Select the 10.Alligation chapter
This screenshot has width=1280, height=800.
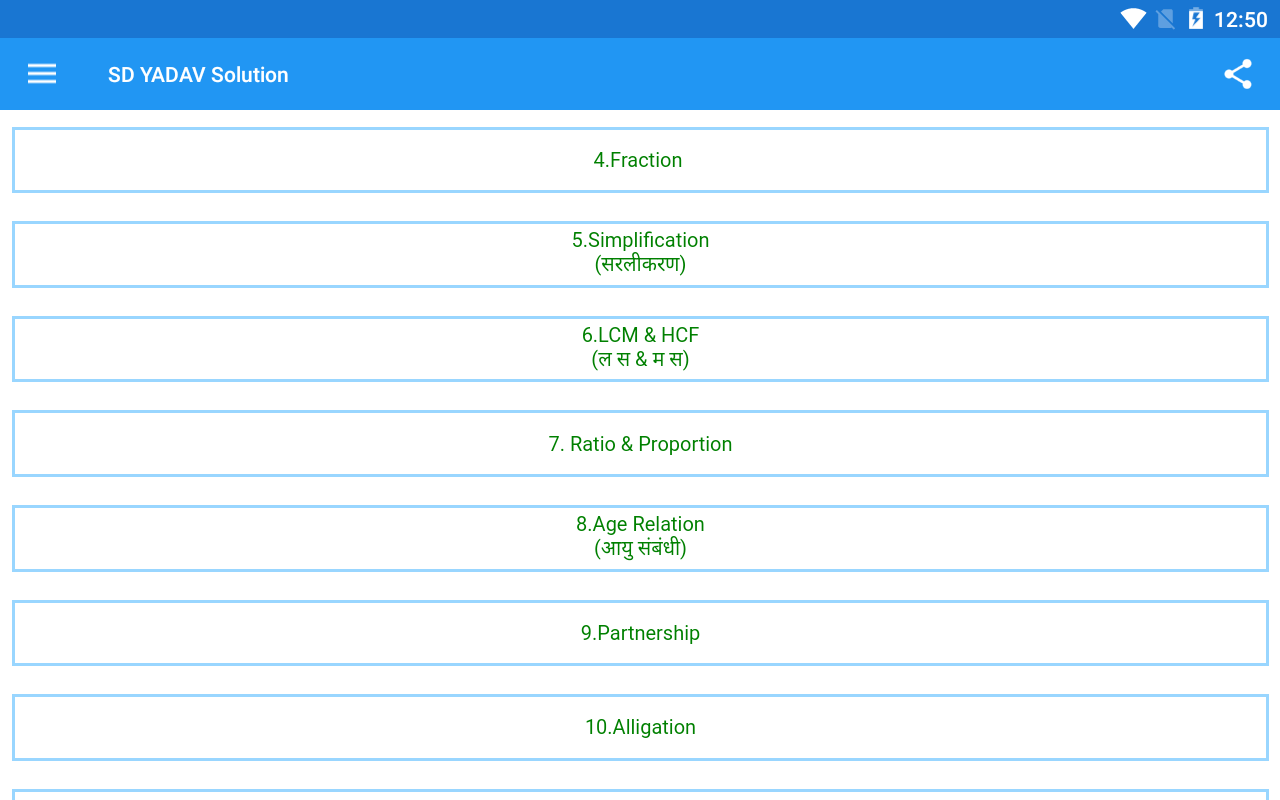coord(640,727)
